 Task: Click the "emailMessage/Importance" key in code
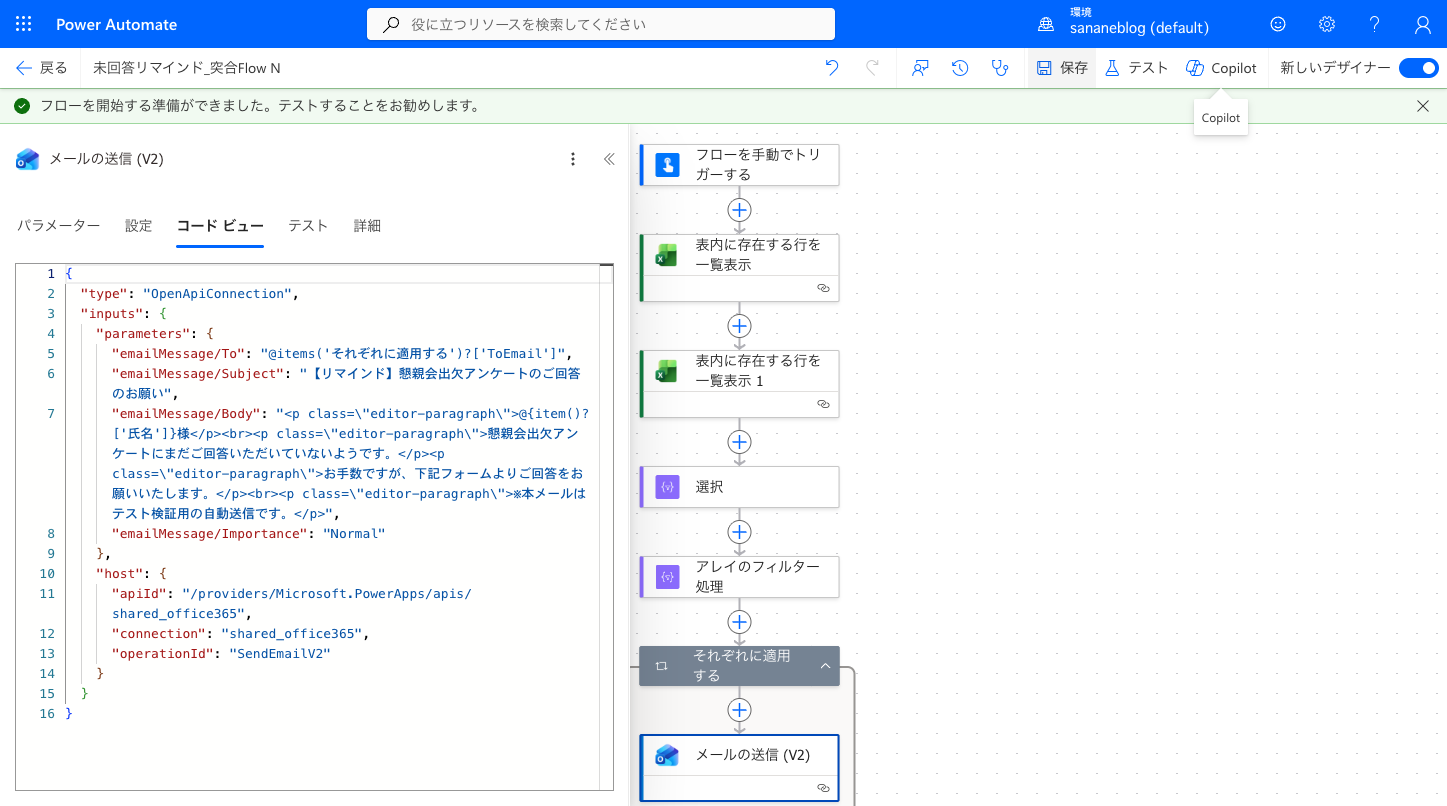pyautogui.click(x=209, y=534)
